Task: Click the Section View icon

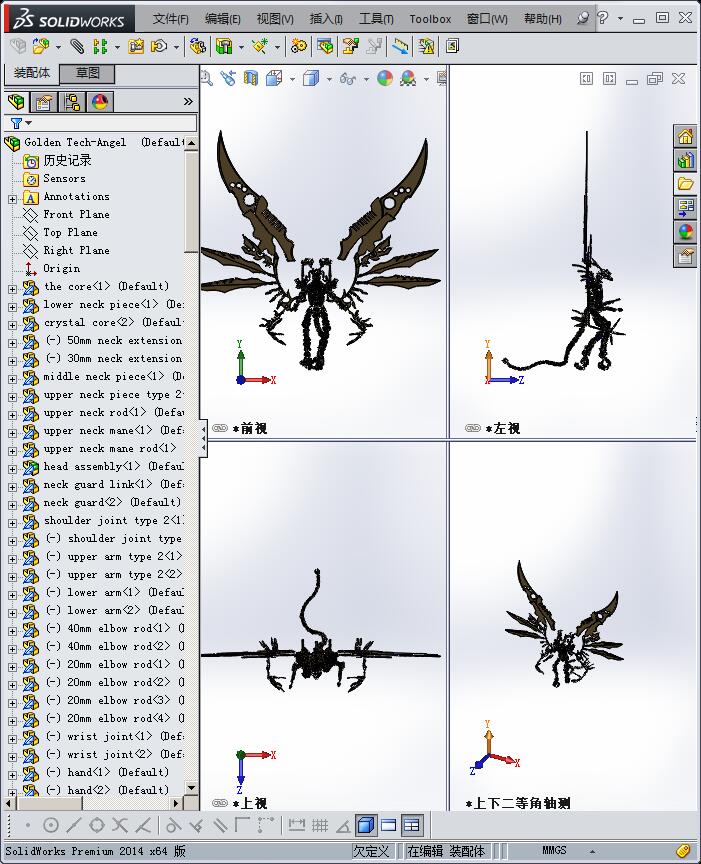Action: (251, 78)
